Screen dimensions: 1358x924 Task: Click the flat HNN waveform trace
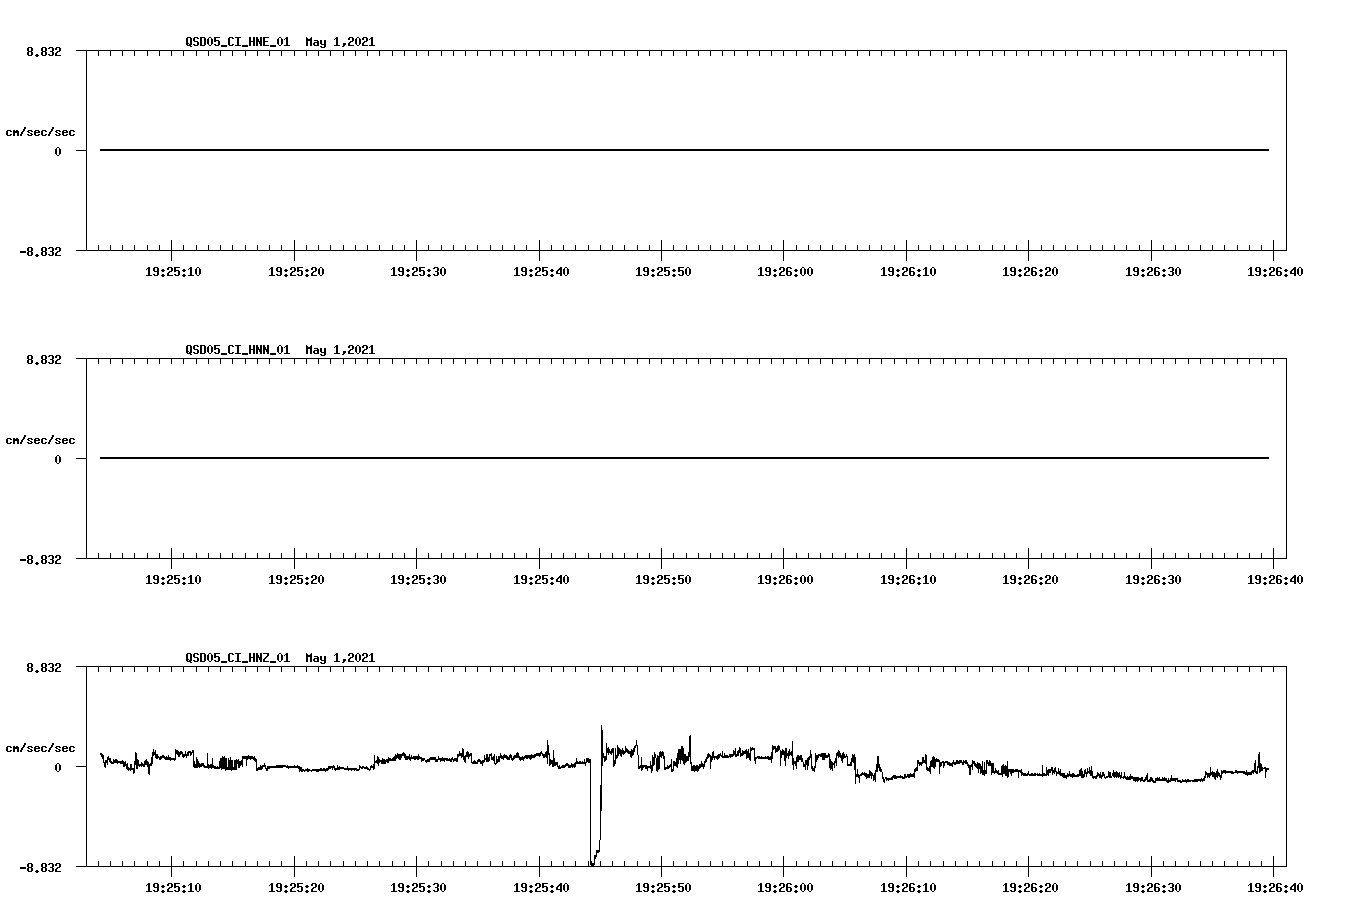click(600, 458)
